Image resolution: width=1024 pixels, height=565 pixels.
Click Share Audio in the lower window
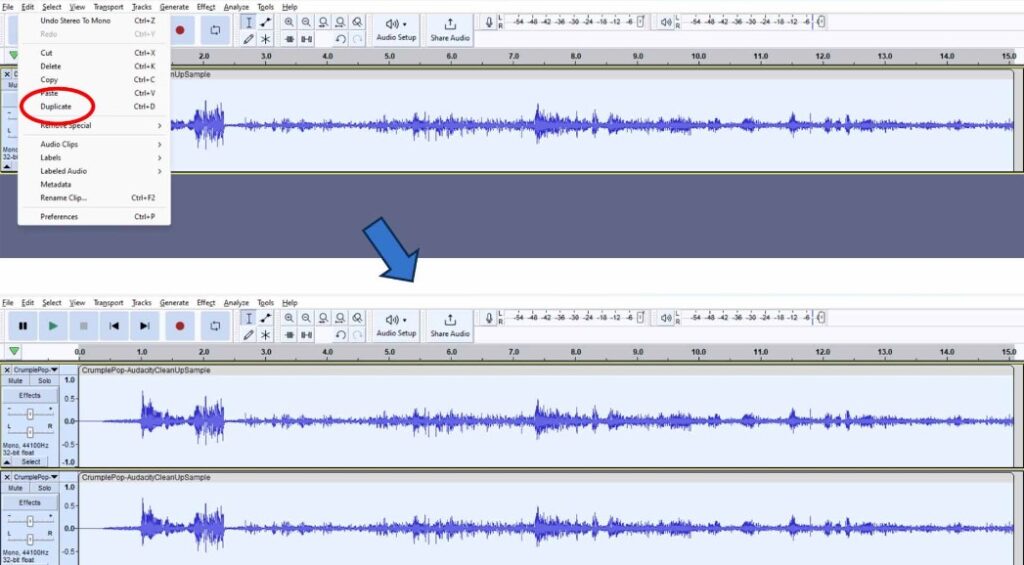tap(450, 325)
